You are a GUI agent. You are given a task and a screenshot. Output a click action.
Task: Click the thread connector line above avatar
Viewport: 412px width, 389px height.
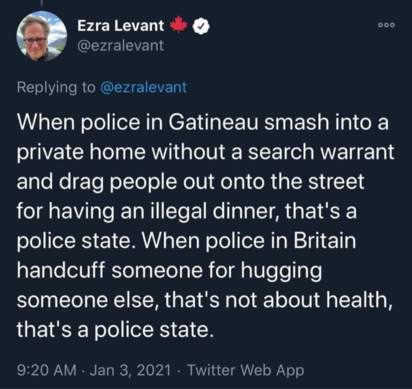[x=42, y=2]
